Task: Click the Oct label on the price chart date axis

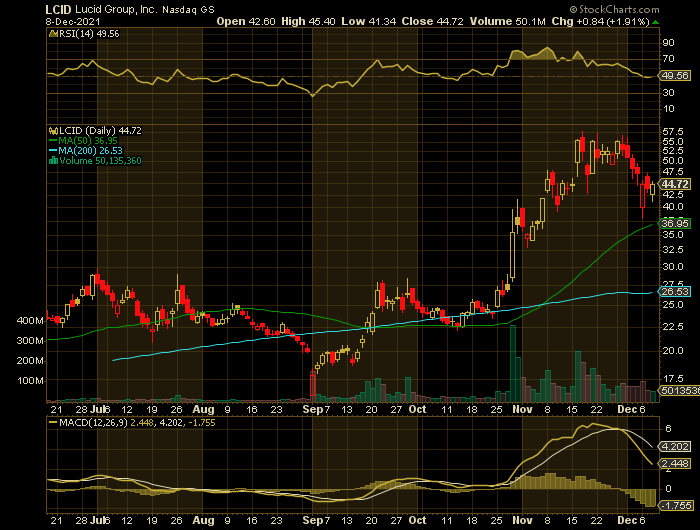Action: (x=417, y=409)
